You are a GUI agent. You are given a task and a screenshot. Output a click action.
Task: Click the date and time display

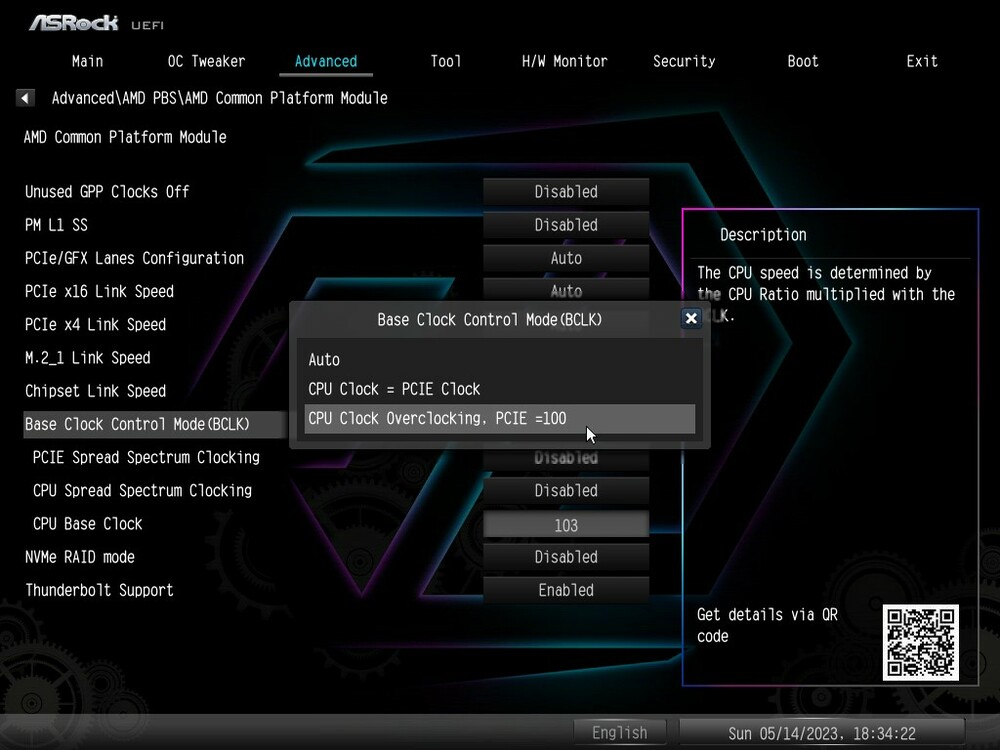point(821,733)
